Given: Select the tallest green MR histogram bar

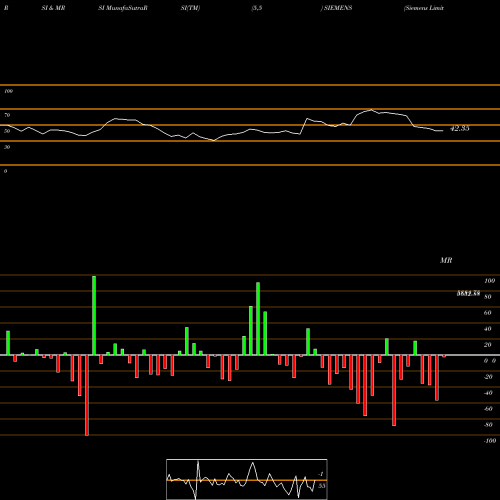Looking at the screenshot, I should [94, 315].
